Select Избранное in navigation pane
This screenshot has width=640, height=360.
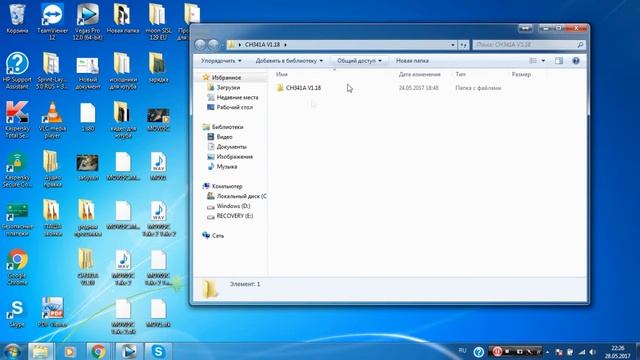click(x=226, y=77)
